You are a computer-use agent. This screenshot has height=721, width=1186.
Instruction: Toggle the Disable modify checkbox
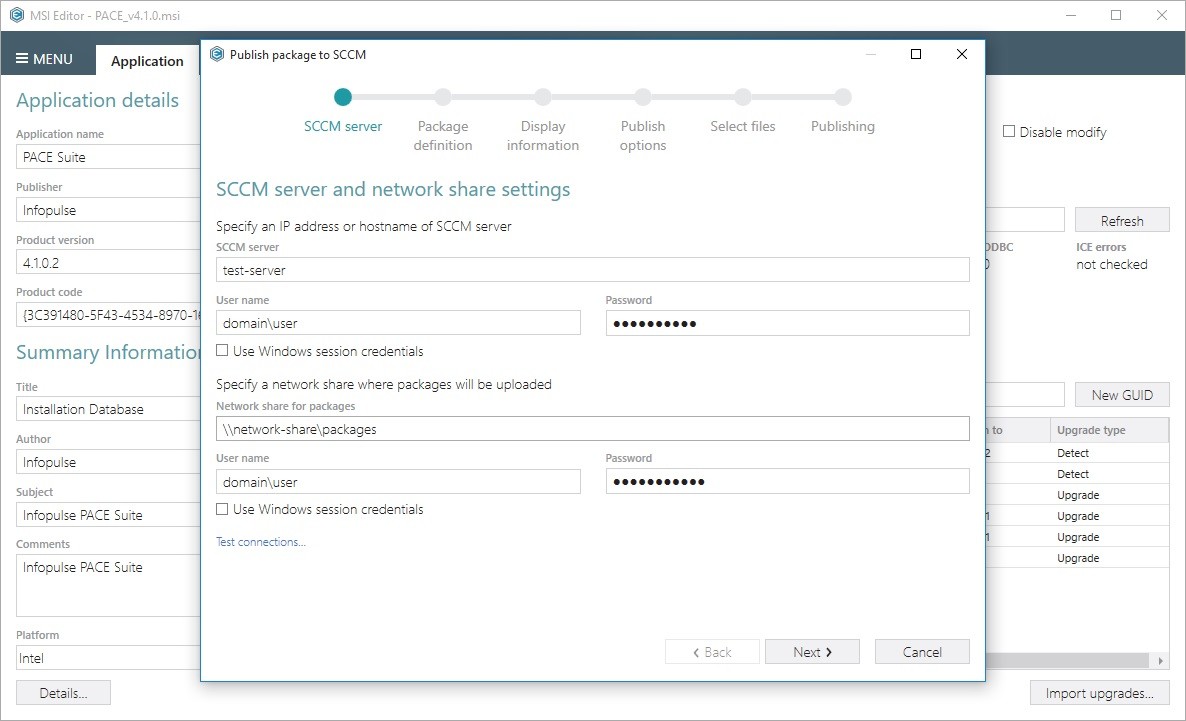[x=1009, y=132]
